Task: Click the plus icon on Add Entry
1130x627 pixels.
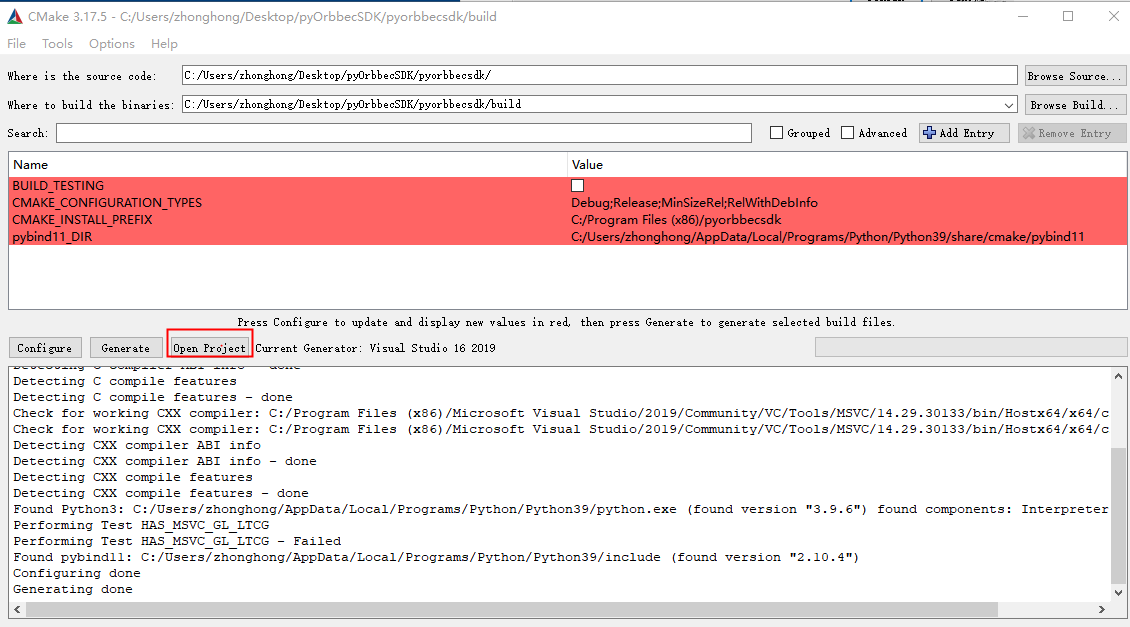Action: [x=930, y=133]
